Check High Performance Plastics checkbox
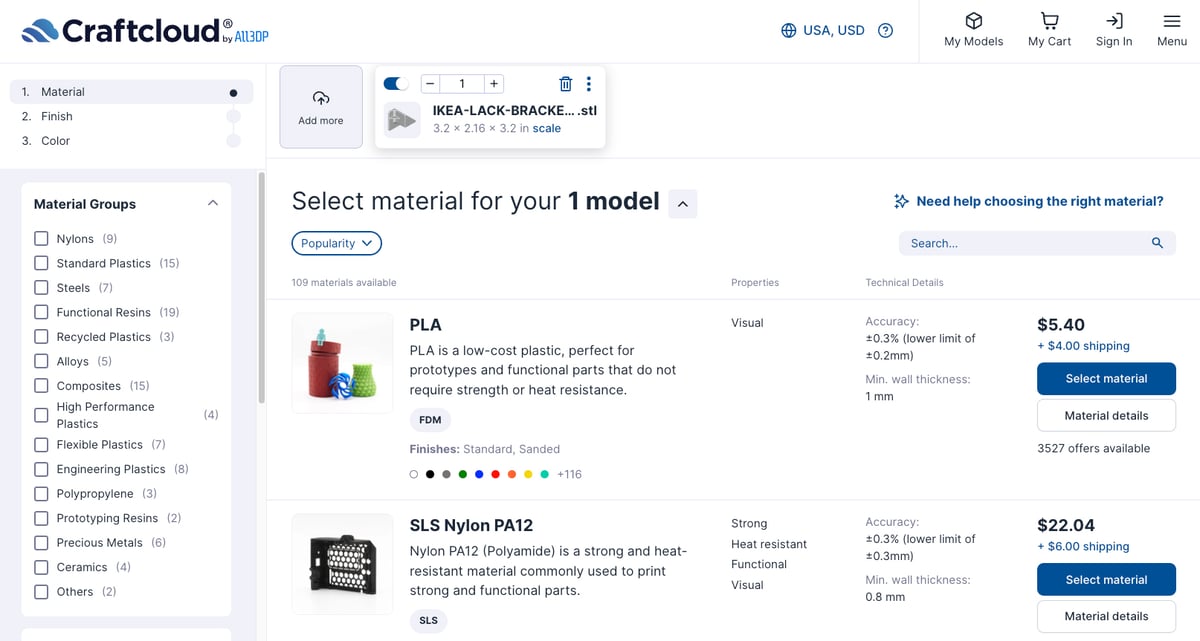The width and height of the screenshot is (1200, 641). tap(41, 415)
